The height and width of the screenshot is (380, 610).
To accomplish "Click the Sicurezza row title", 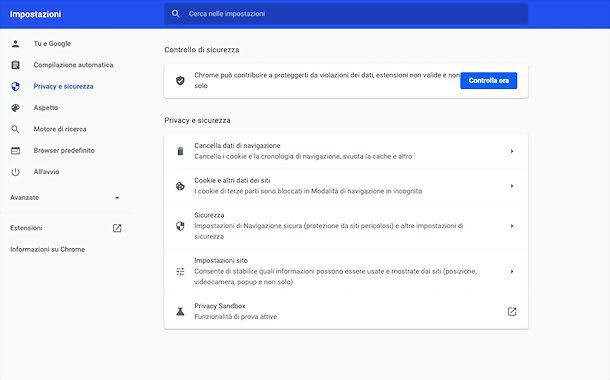I will [209, 215].
